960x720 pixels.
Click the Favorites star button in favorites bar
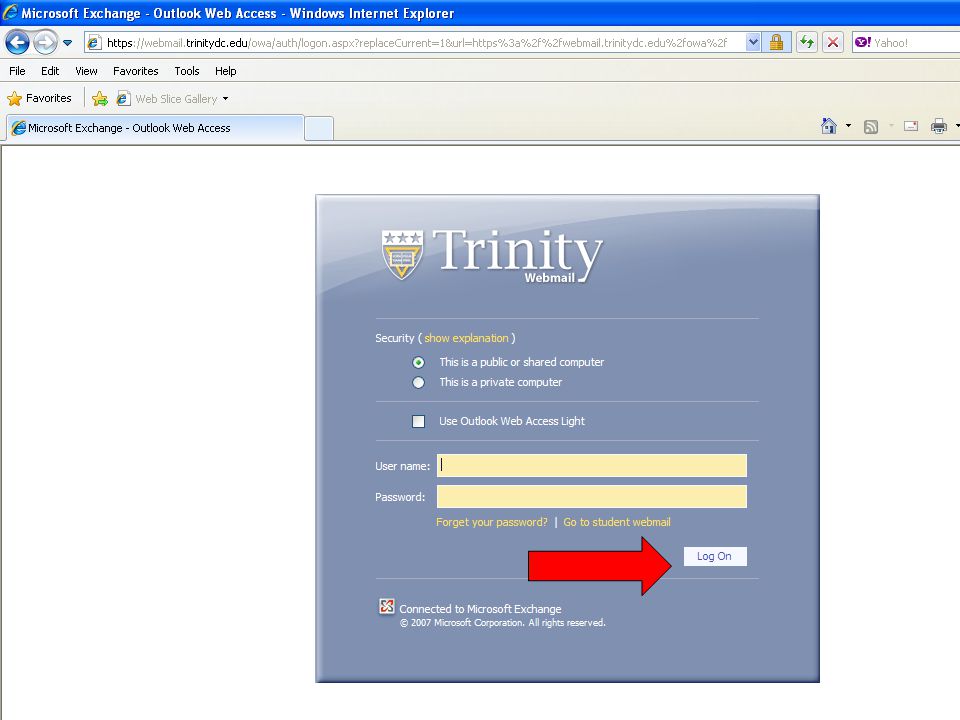click(40, 98)
